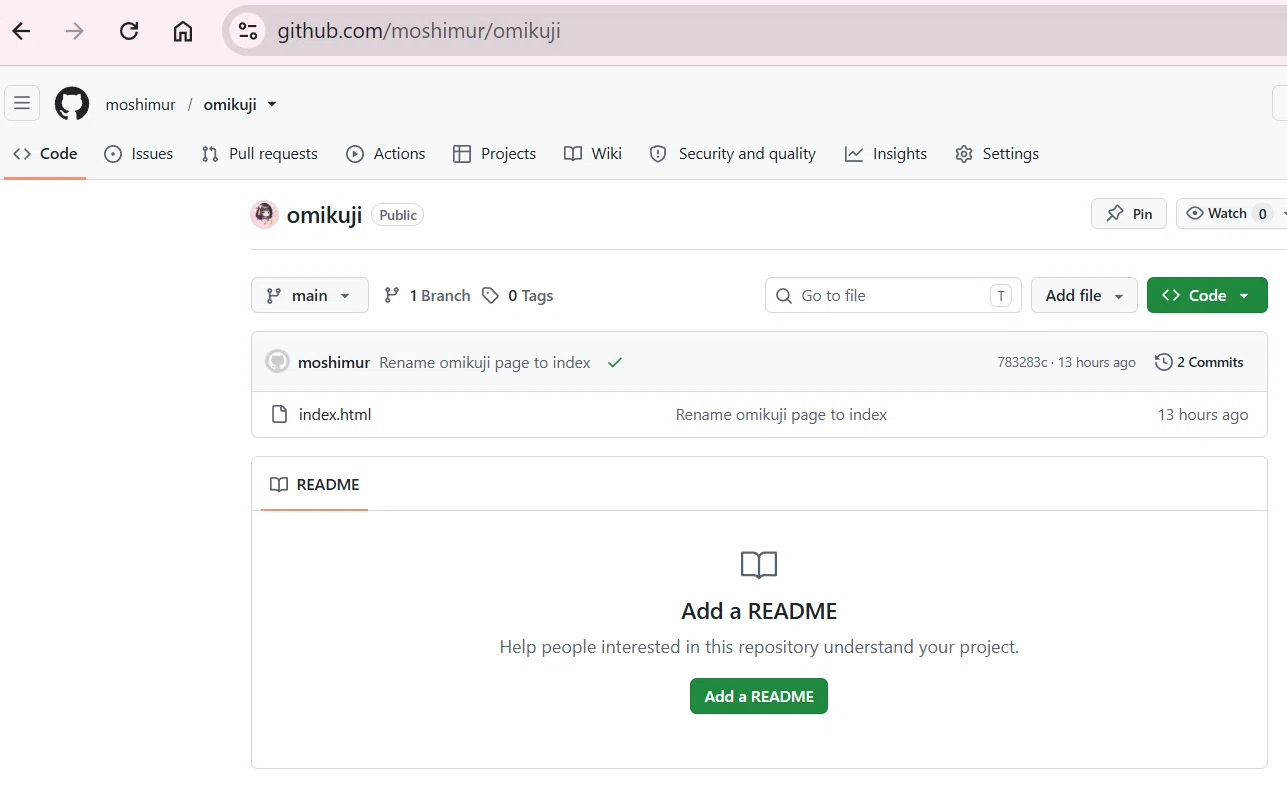
Task: Open the hamburger navigation menu
Action: 22,103
